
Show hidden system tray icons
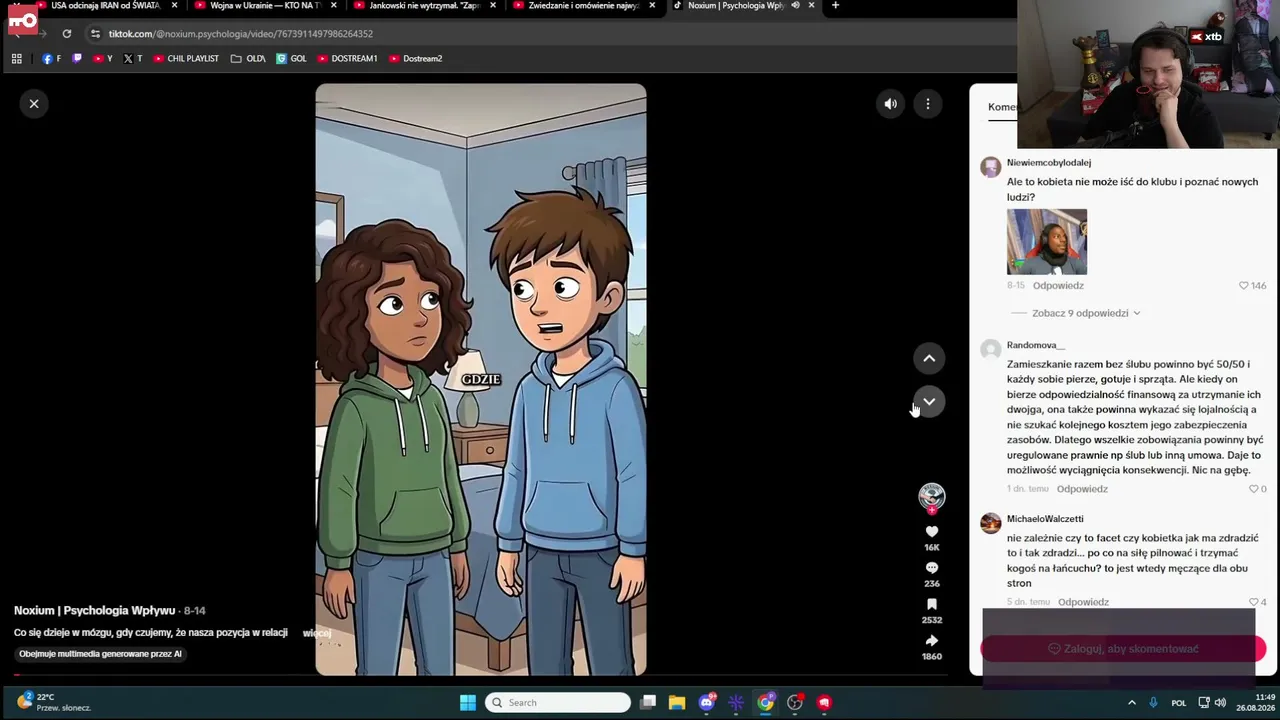pyautogui.click(x=1132, y=703)
